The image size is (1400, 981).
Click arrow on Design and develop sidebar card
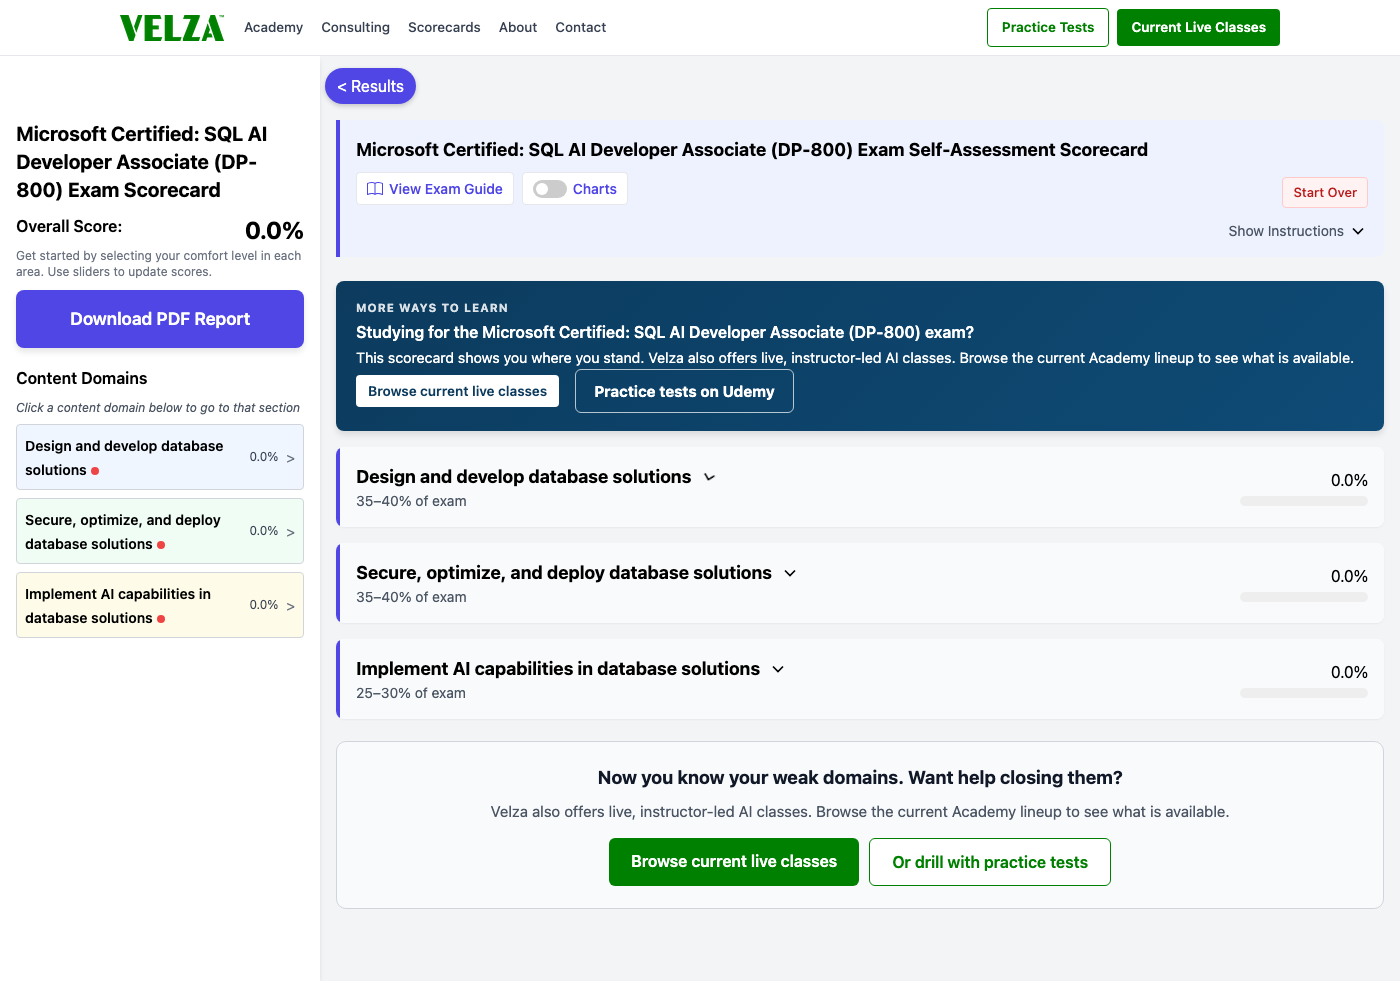click(x=291, y=458)
